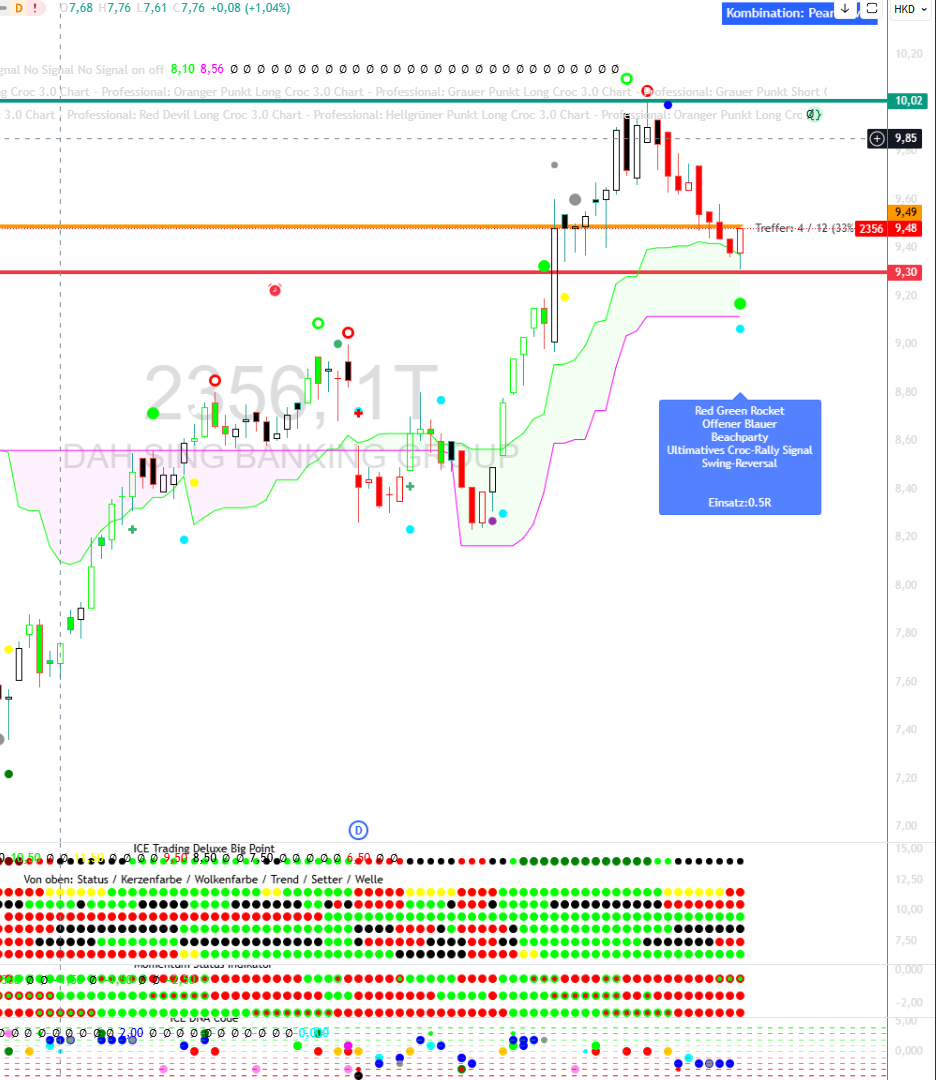The width and height of the screenshot is (936, 1080).
Task: Click the square layout icon next to HKD
Action: tap(871, 10)
